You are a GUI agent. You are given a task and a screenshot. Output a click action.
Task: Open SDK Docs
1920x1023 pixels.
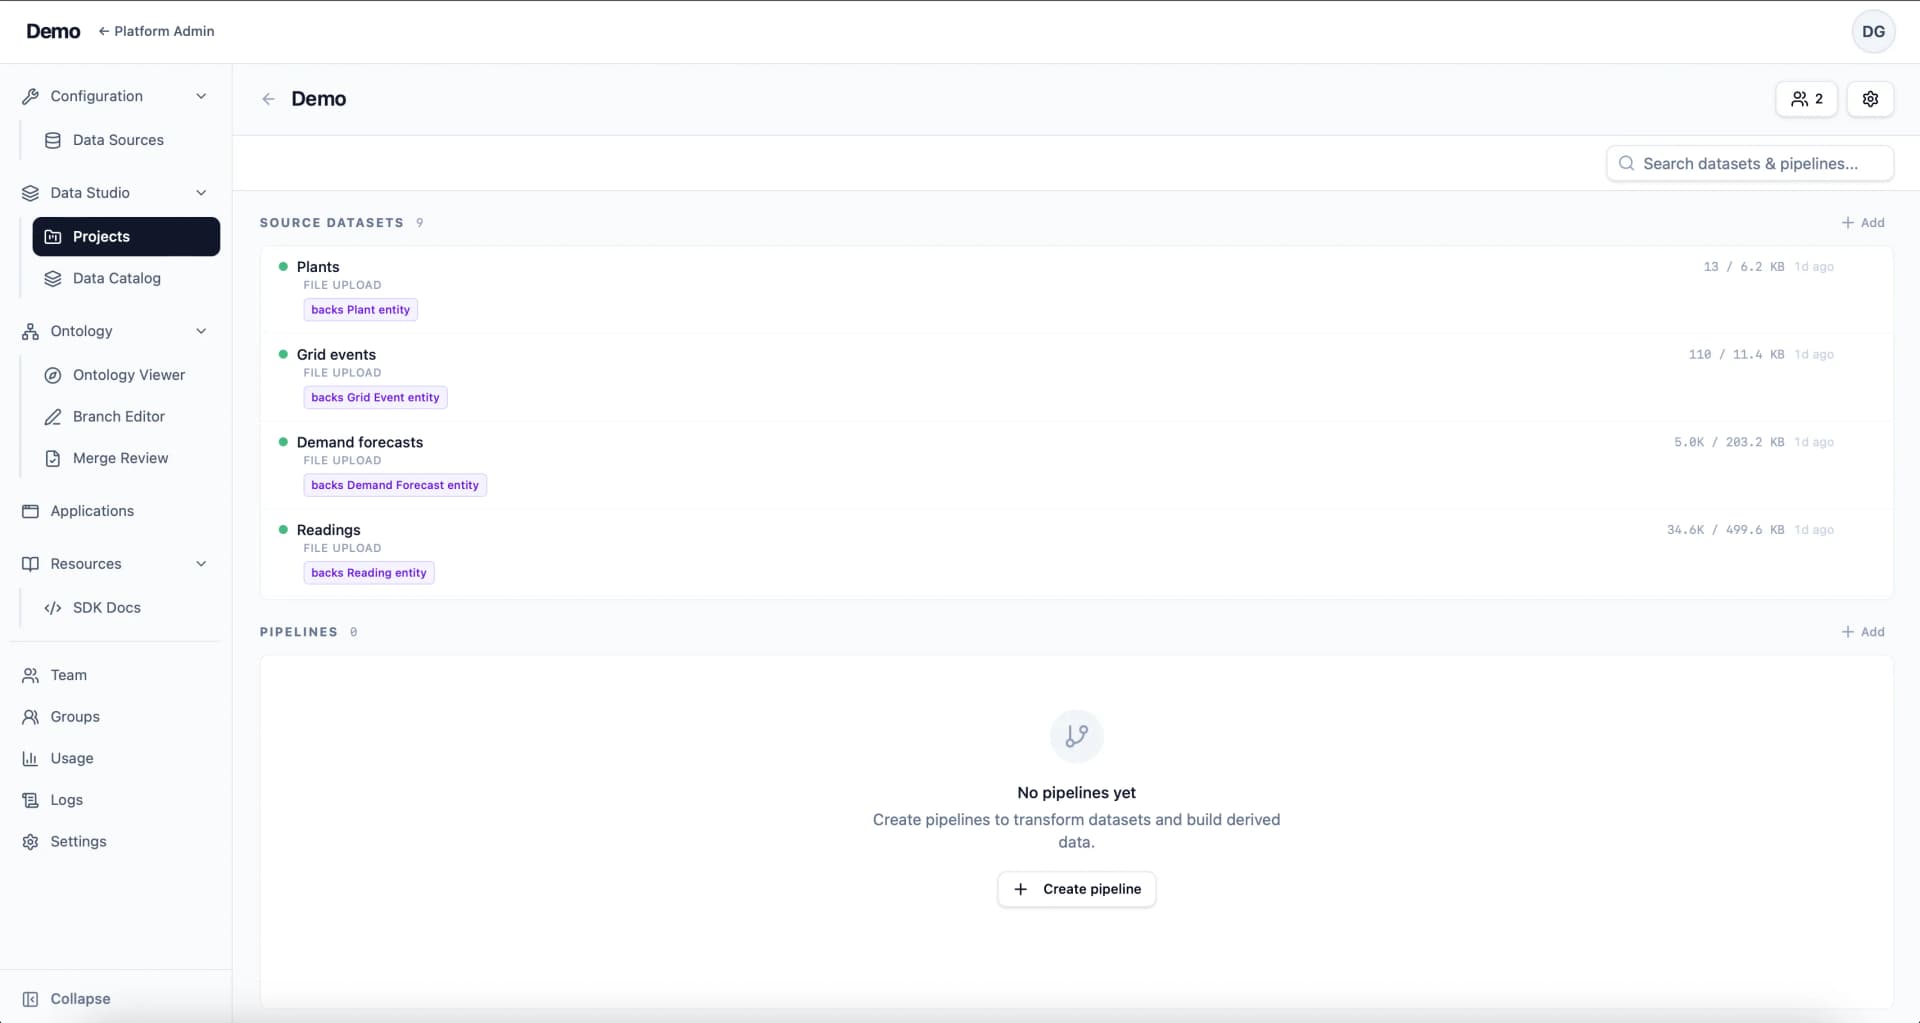[x=107, y=607]
